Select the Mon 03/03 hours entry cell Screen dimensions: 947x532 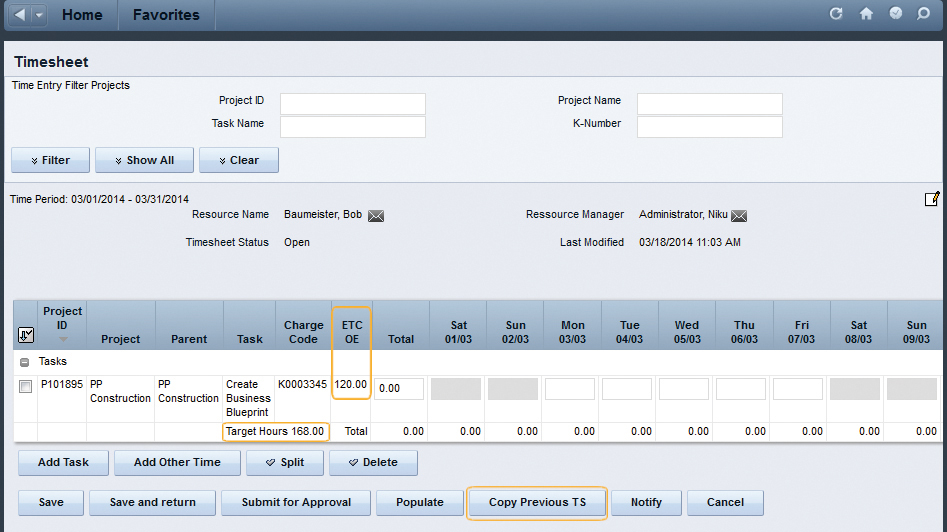(x=572, y=389)
